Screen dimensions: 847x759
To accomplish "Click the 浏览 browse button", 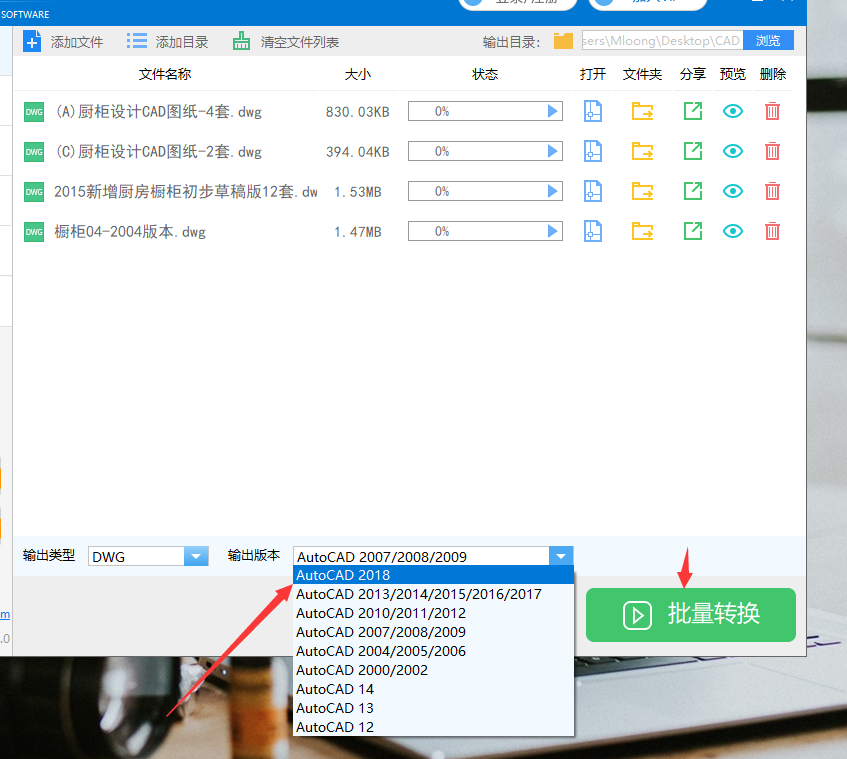I will tap(768, 41).
